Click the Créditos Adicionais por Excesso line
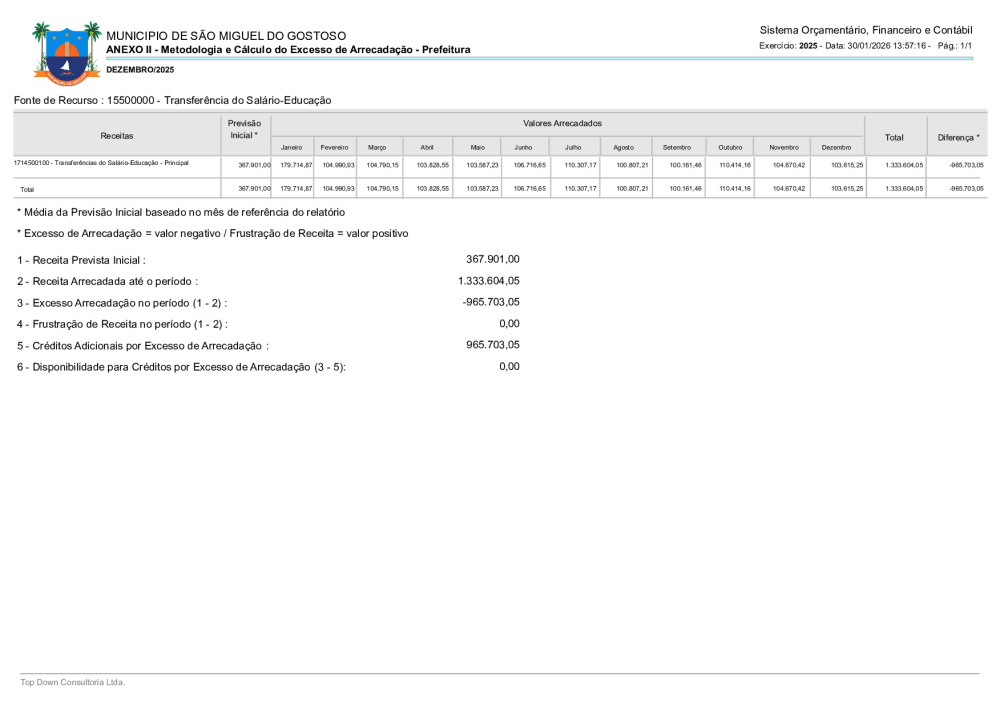 click(142, 345)
